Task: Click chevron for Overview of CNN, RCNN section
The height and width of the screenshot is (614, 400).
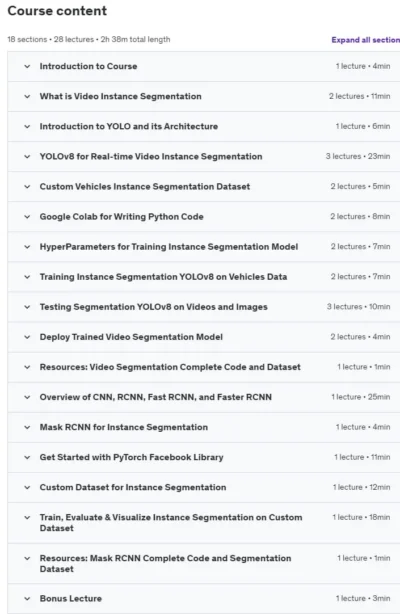Action: tap(27, 397)
